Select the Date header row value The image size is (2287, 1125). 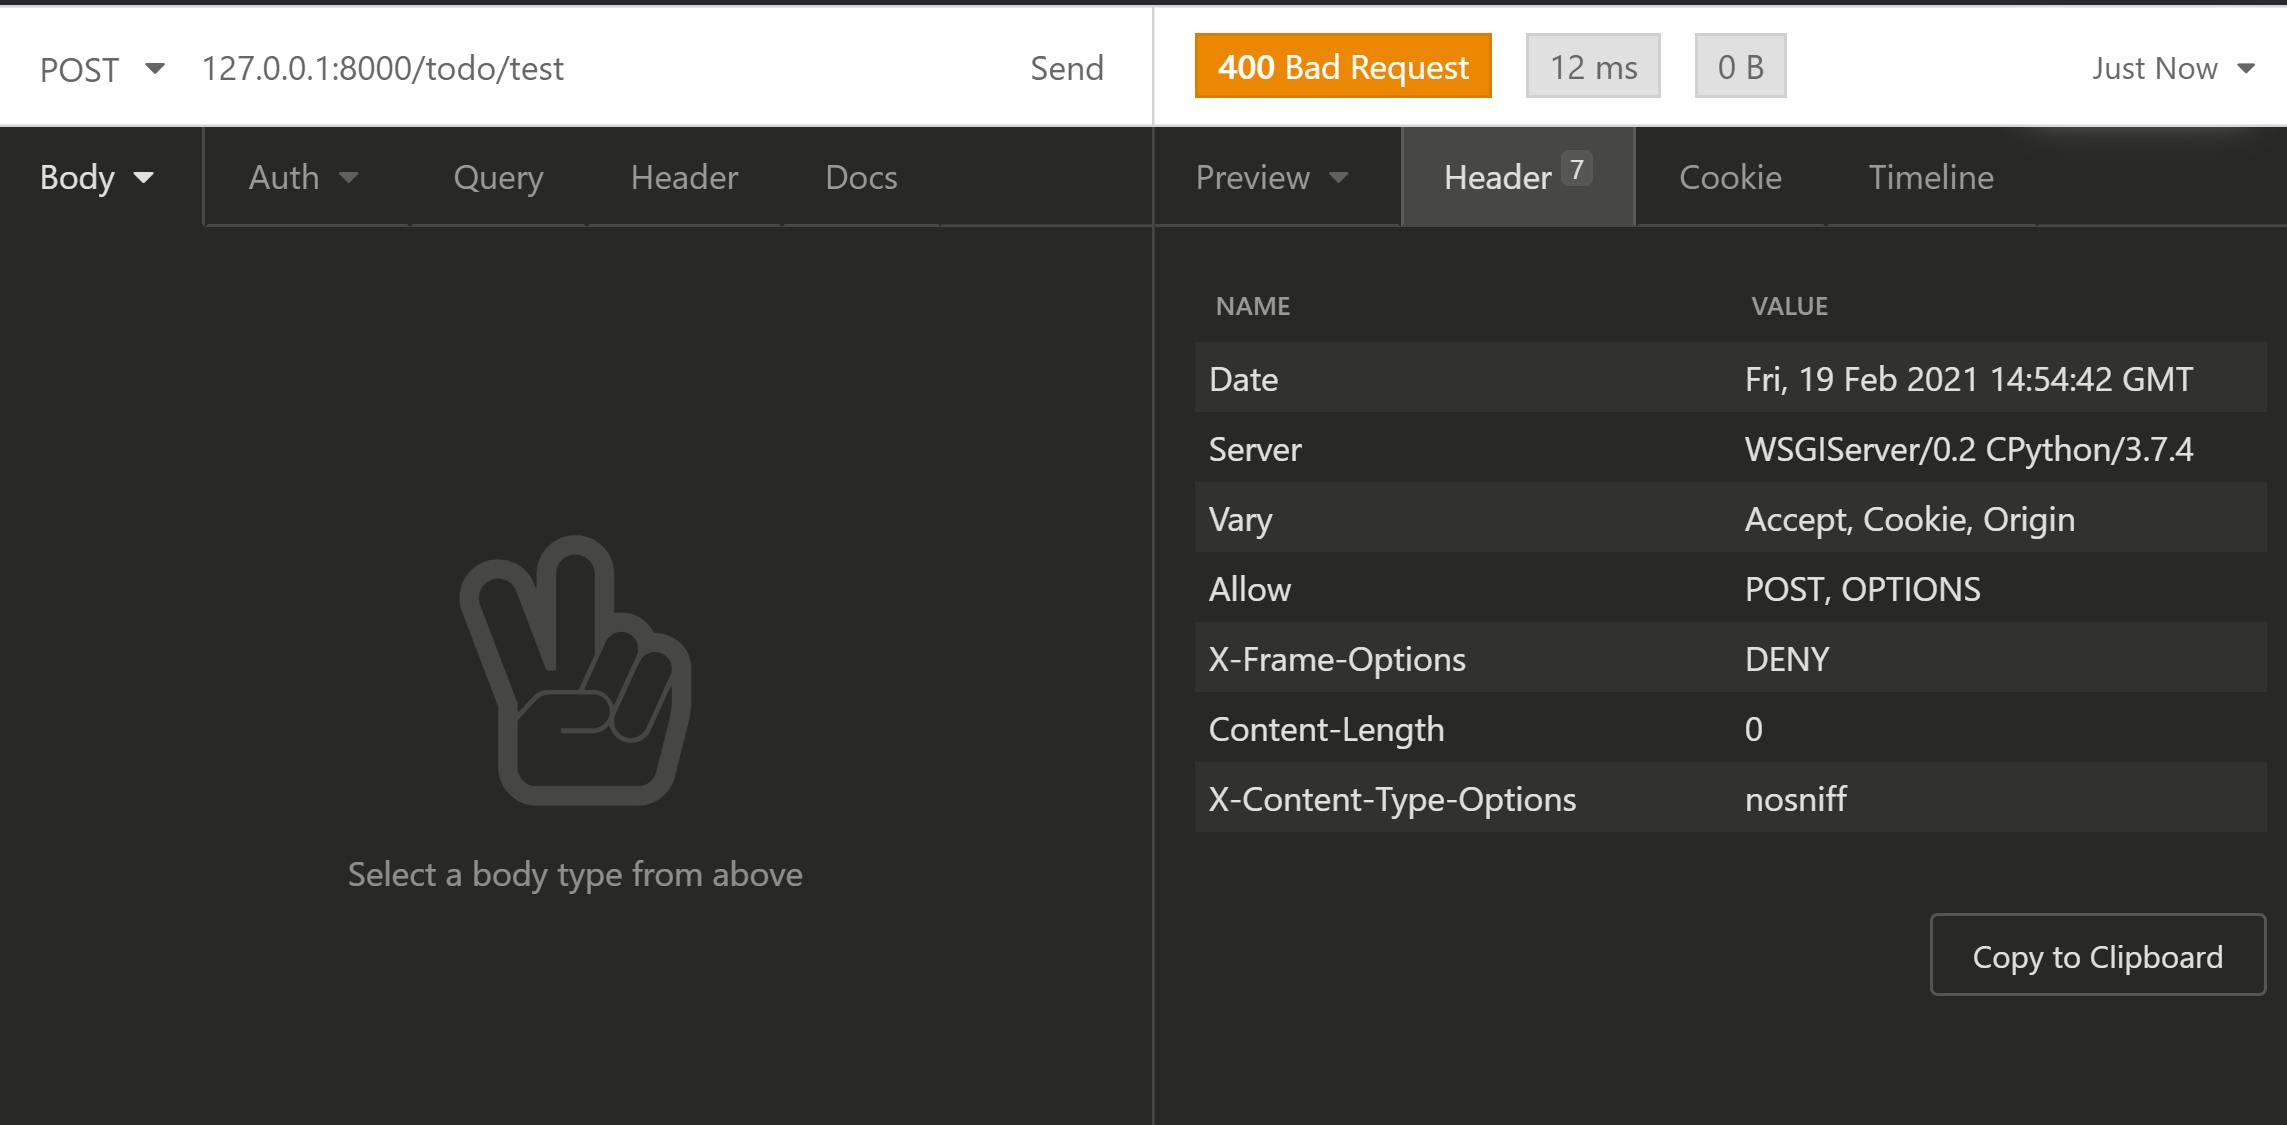[x=1968, y=379]
